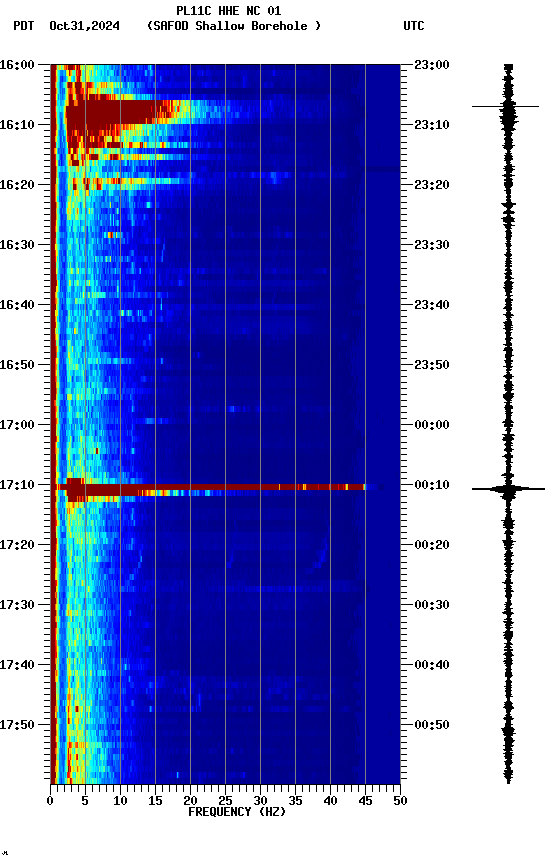The image size is (552, 864).
Task: Click the date Oct31,2024
Action: click(84, 26)
